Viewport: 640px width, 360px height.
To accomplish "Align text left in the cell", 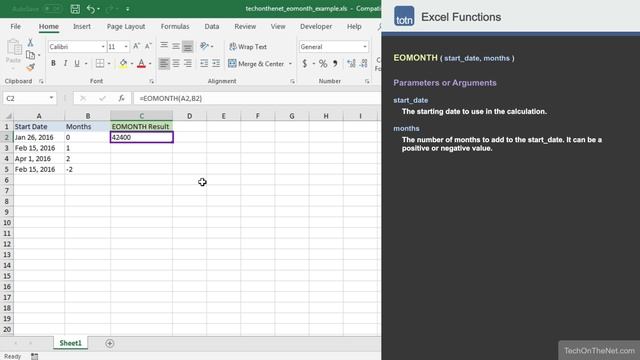I will pyautogui.click(x=164, y=63).
